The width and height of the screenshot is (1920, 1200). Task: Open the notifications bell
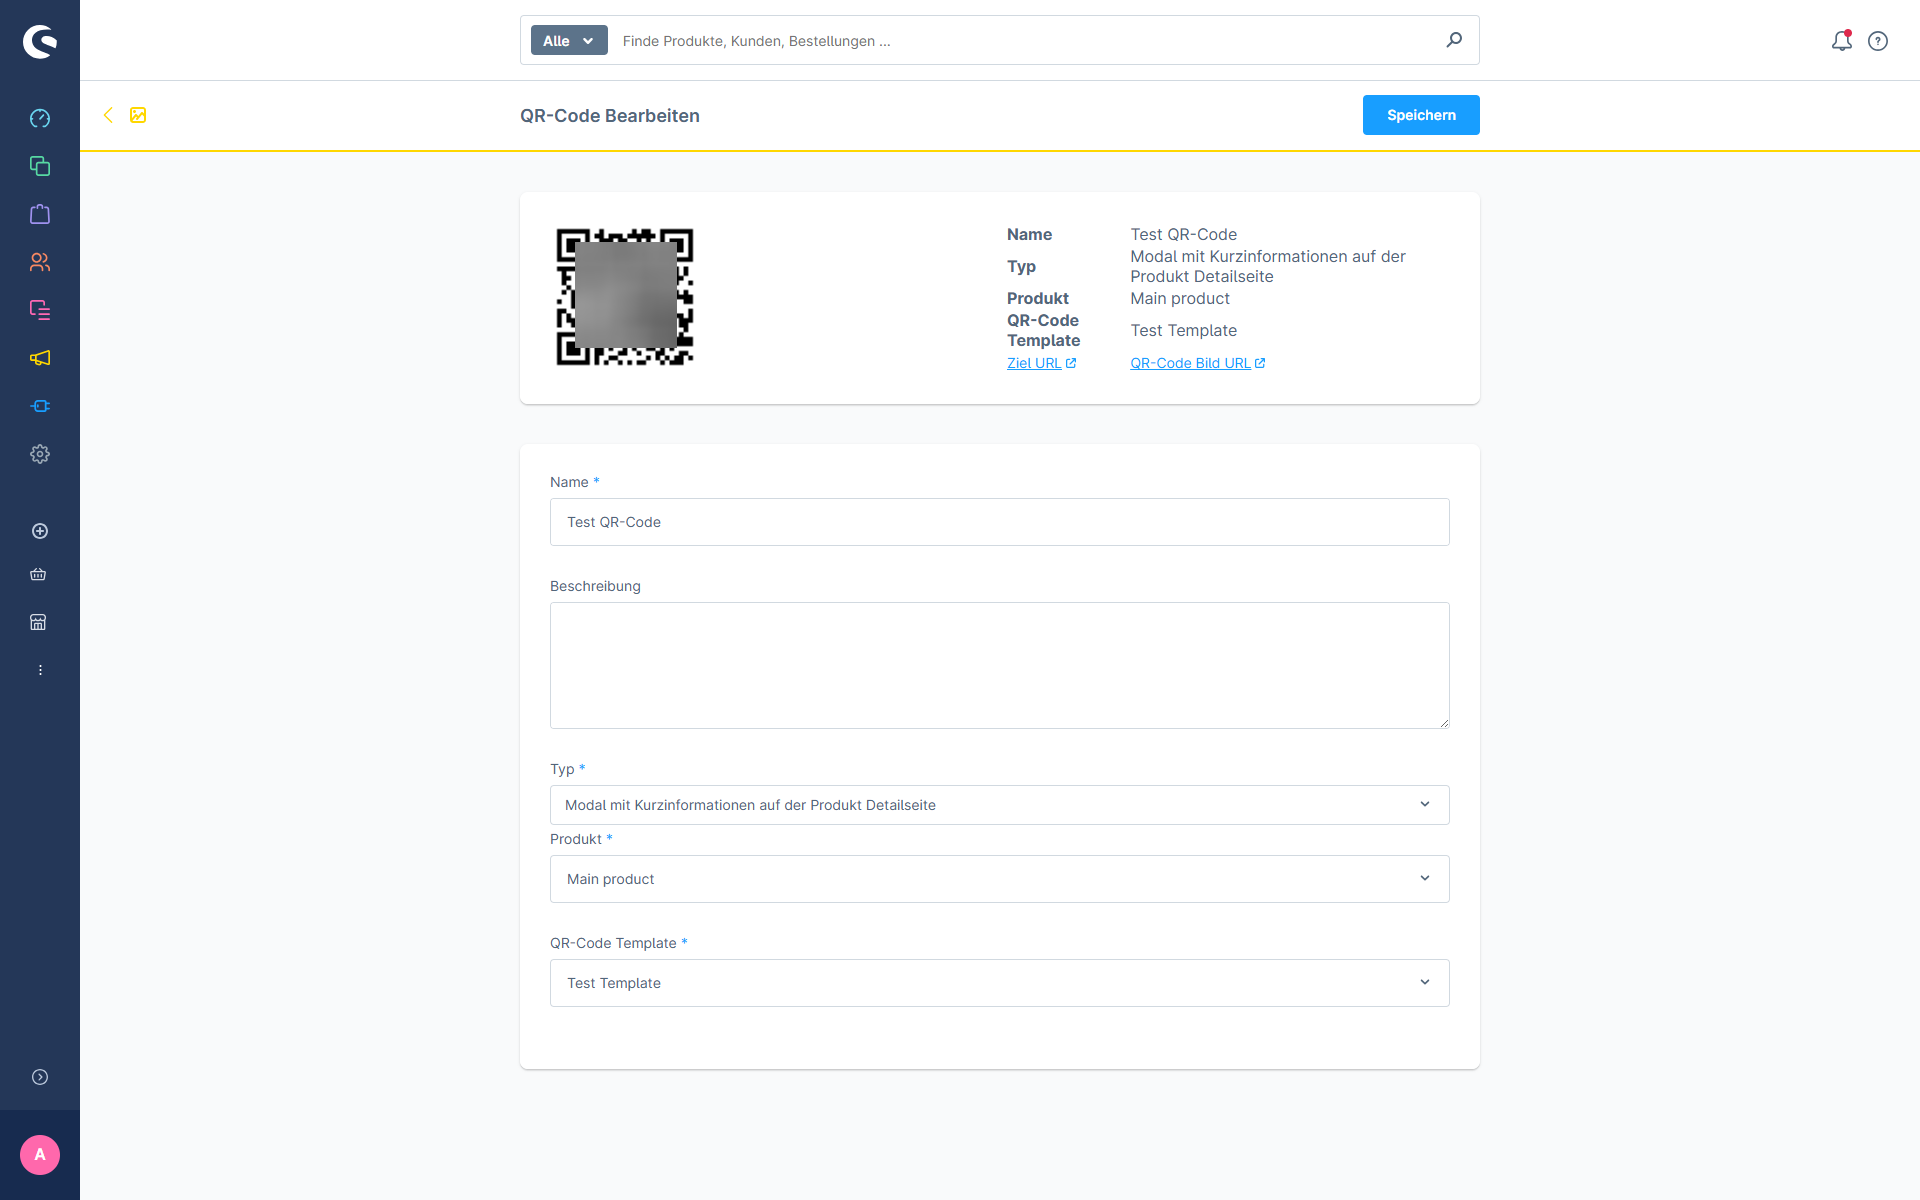pyautogui.click(x=1842, y=41)
